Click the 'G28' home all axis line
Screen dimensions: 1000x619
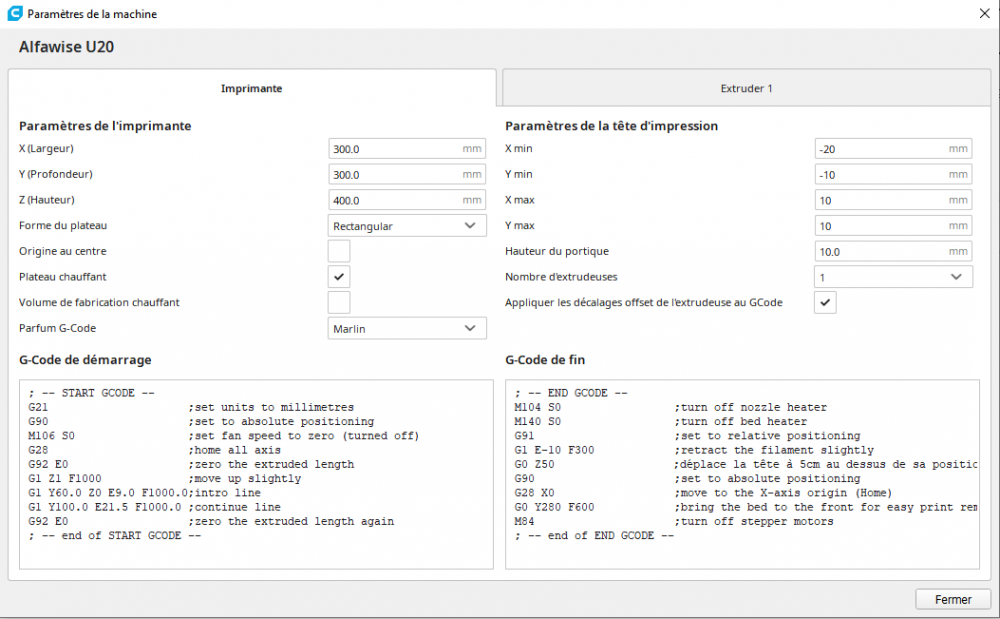154,450
